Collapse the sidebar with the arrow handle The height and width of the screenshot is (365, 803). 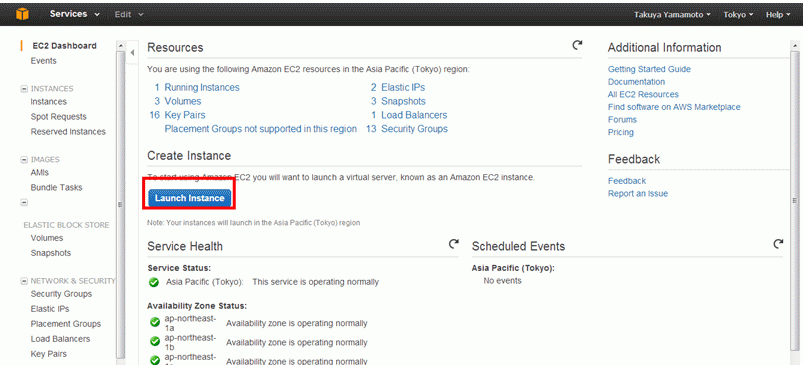point(132,53)
